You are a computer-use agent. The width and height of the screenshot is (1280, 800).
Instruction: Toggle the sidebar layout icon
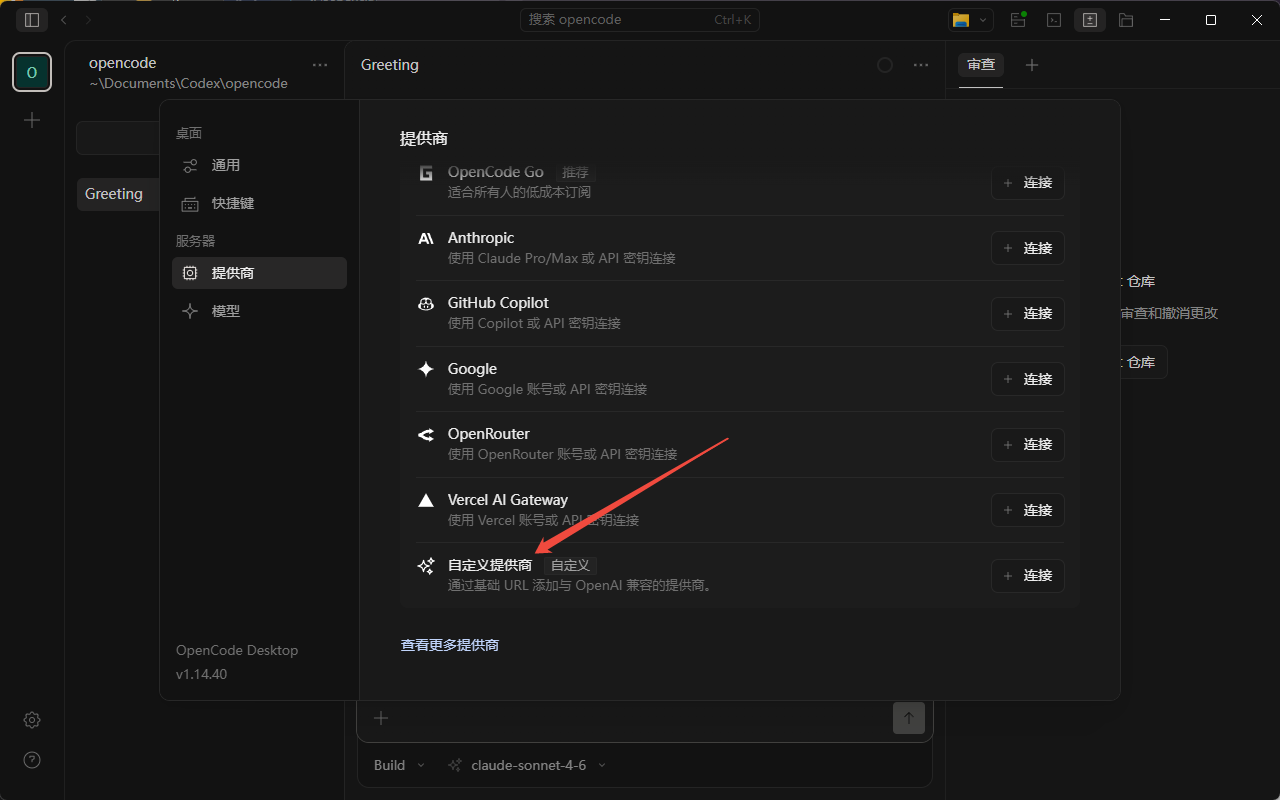(32, 20)
